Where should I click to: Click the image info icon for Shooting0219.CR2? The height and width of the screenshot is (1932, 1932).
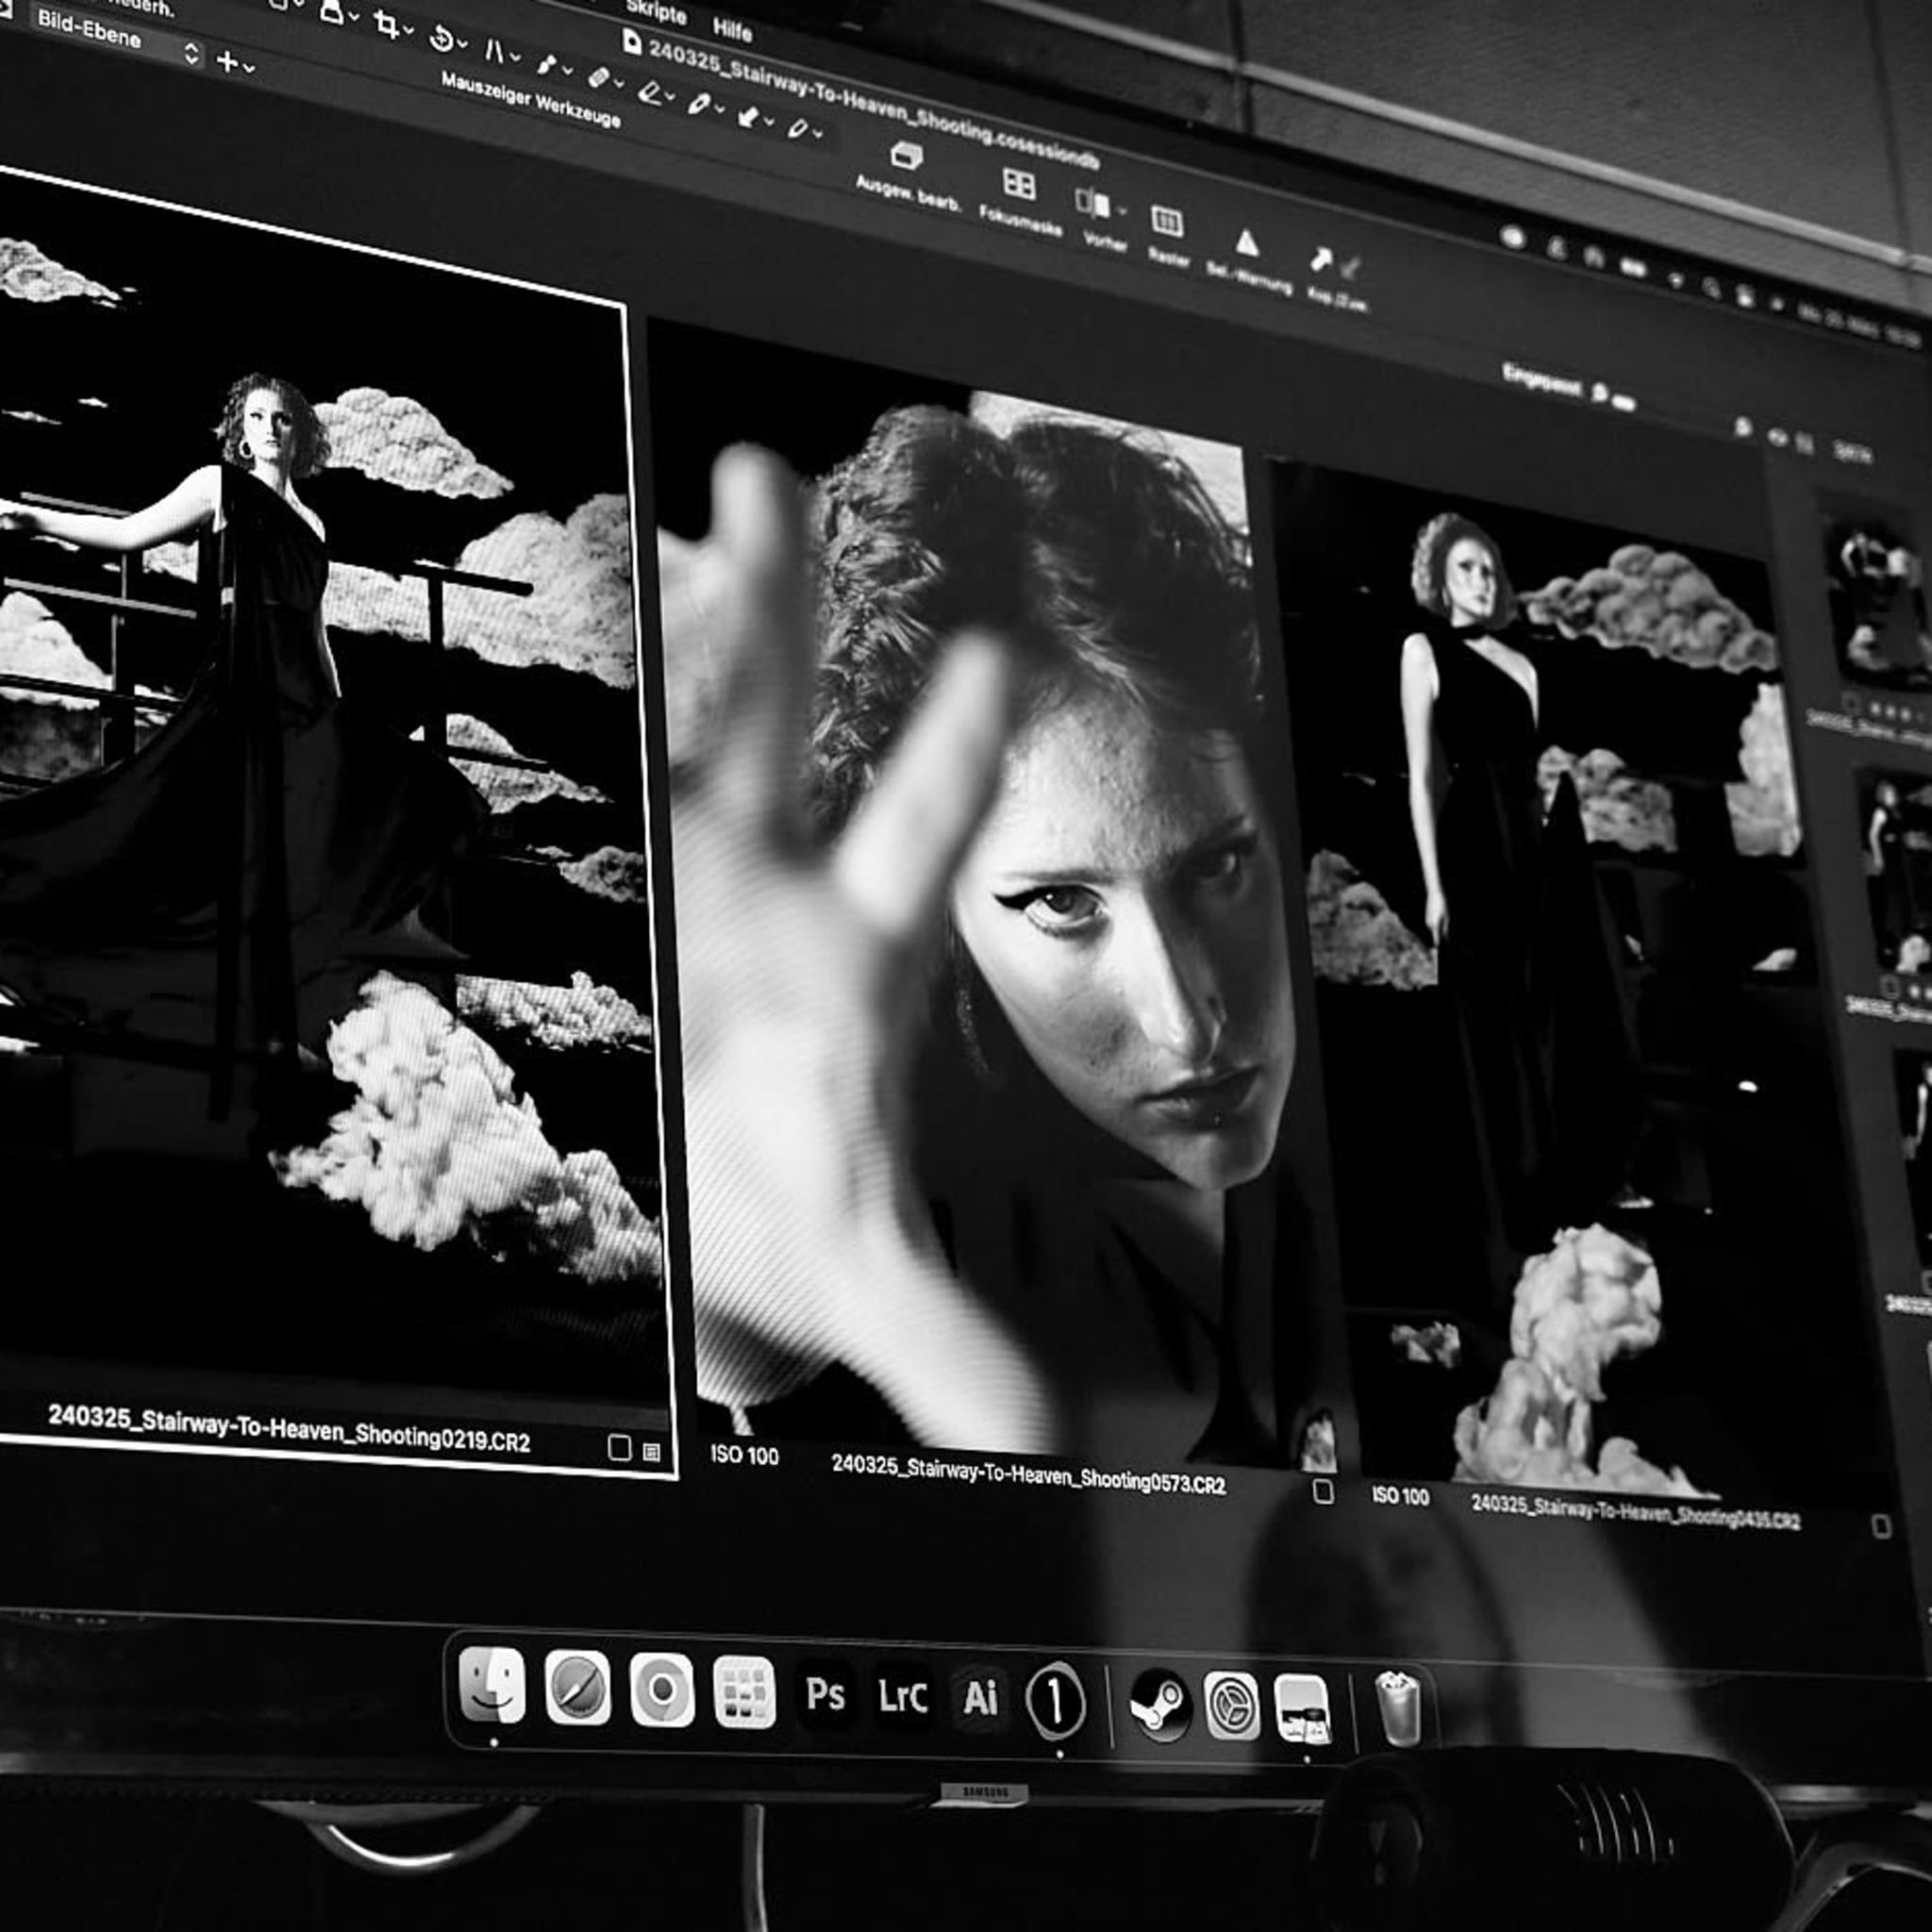point(652,1451)
